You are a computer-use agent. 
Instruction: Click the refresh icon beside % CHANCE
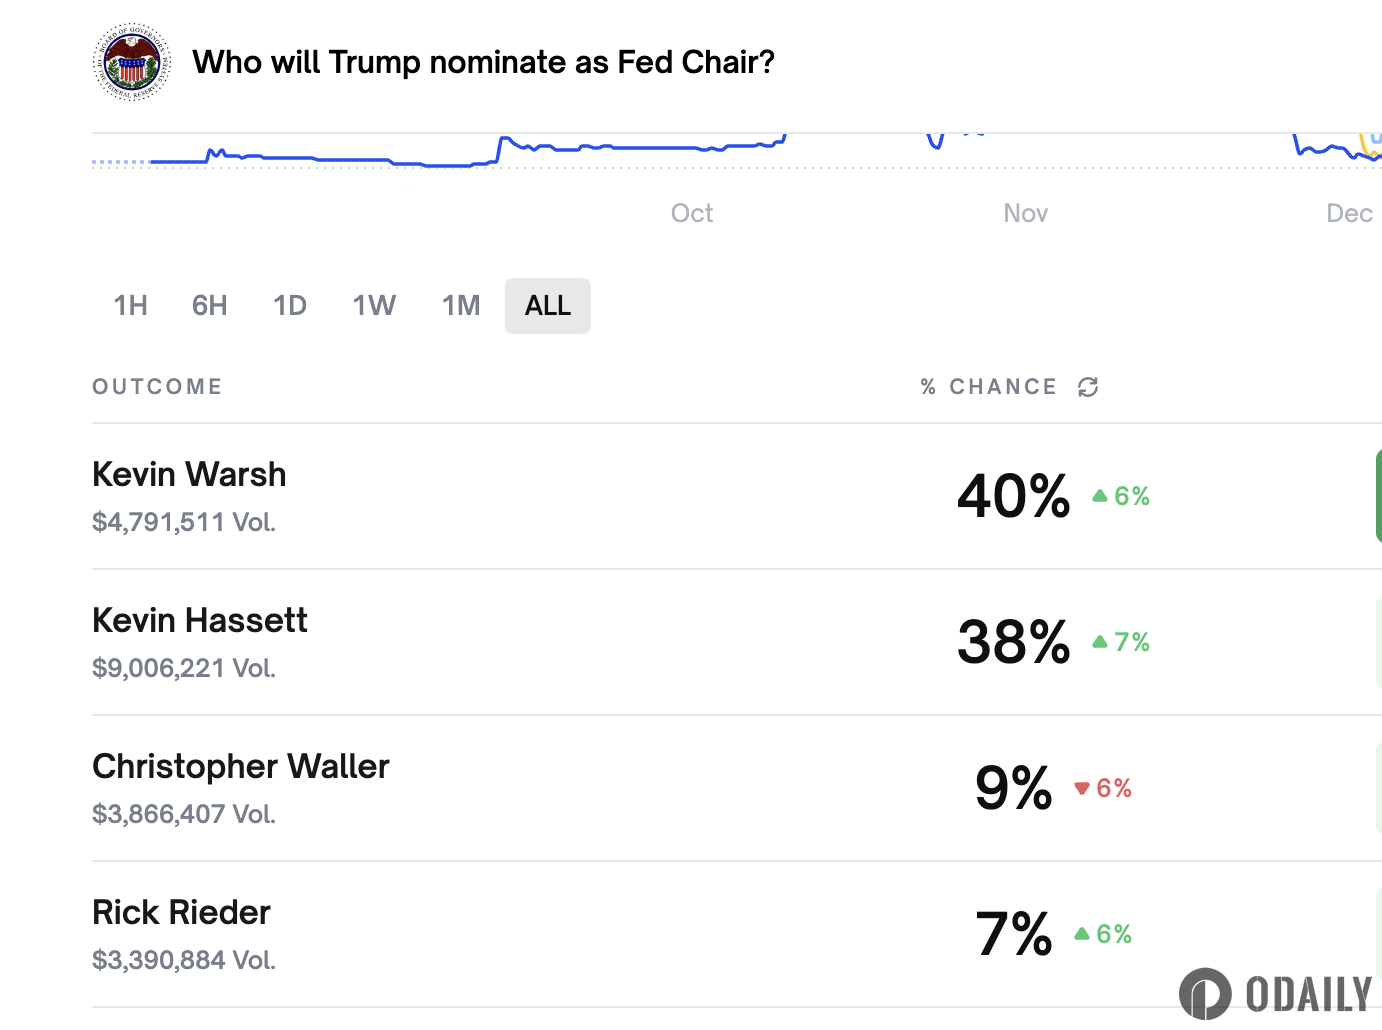pyautogui.click(x=1088, y=387)
